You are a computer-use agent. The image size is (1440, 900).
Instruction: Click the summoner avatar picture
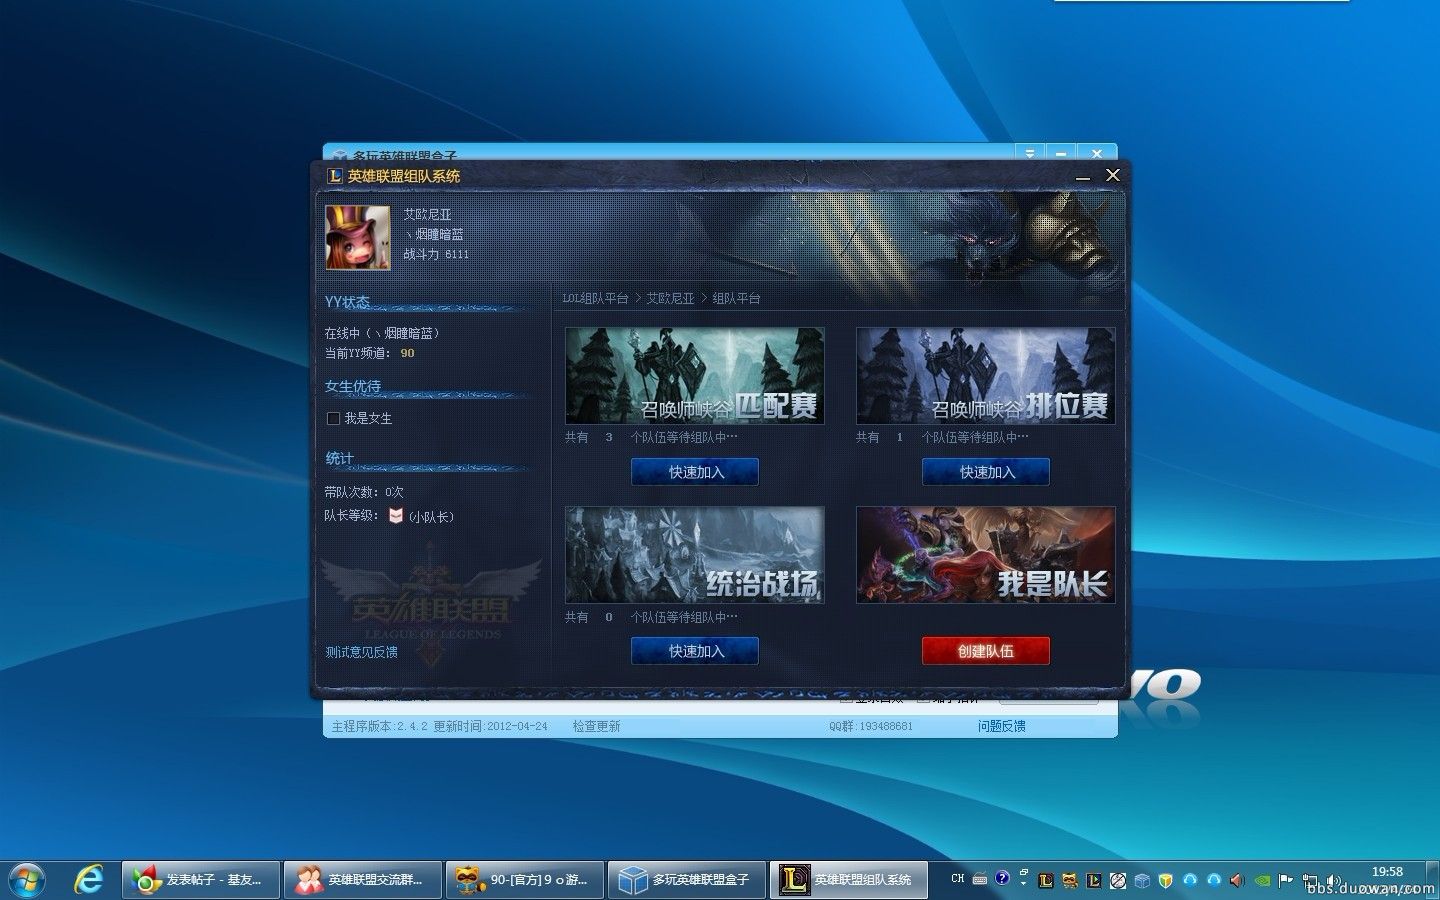(x=358, y=238)
